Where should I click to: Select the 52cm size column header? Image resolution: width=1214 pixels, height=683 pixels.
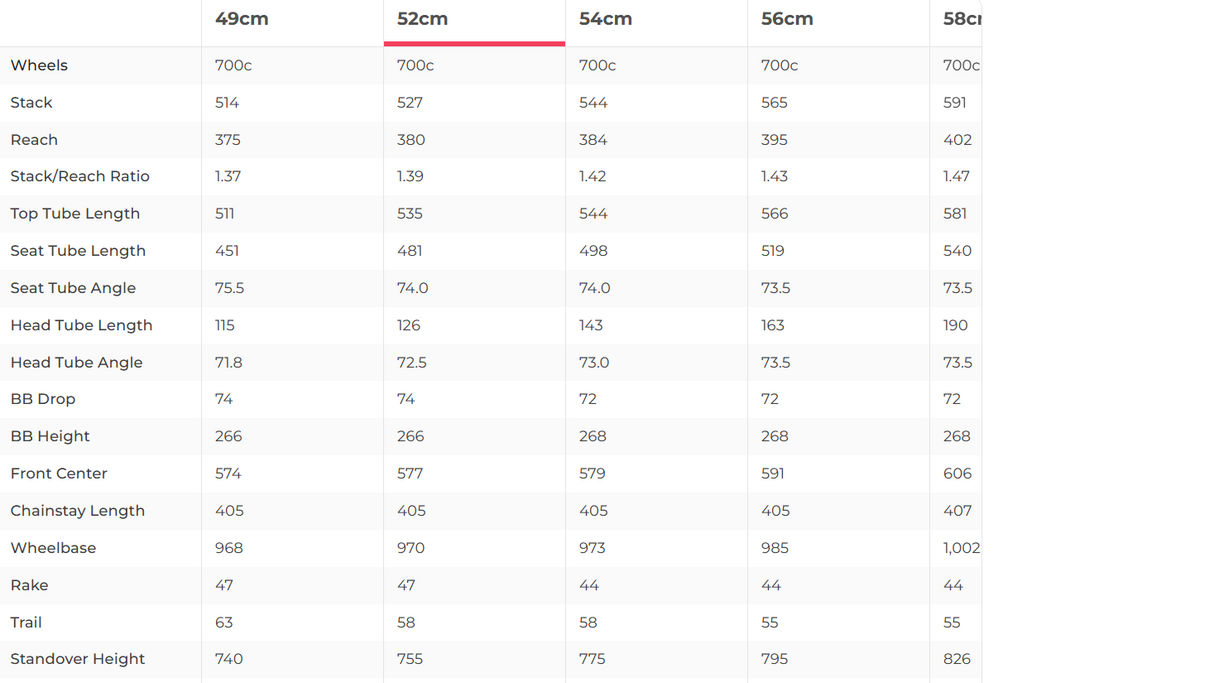point(423,19)
